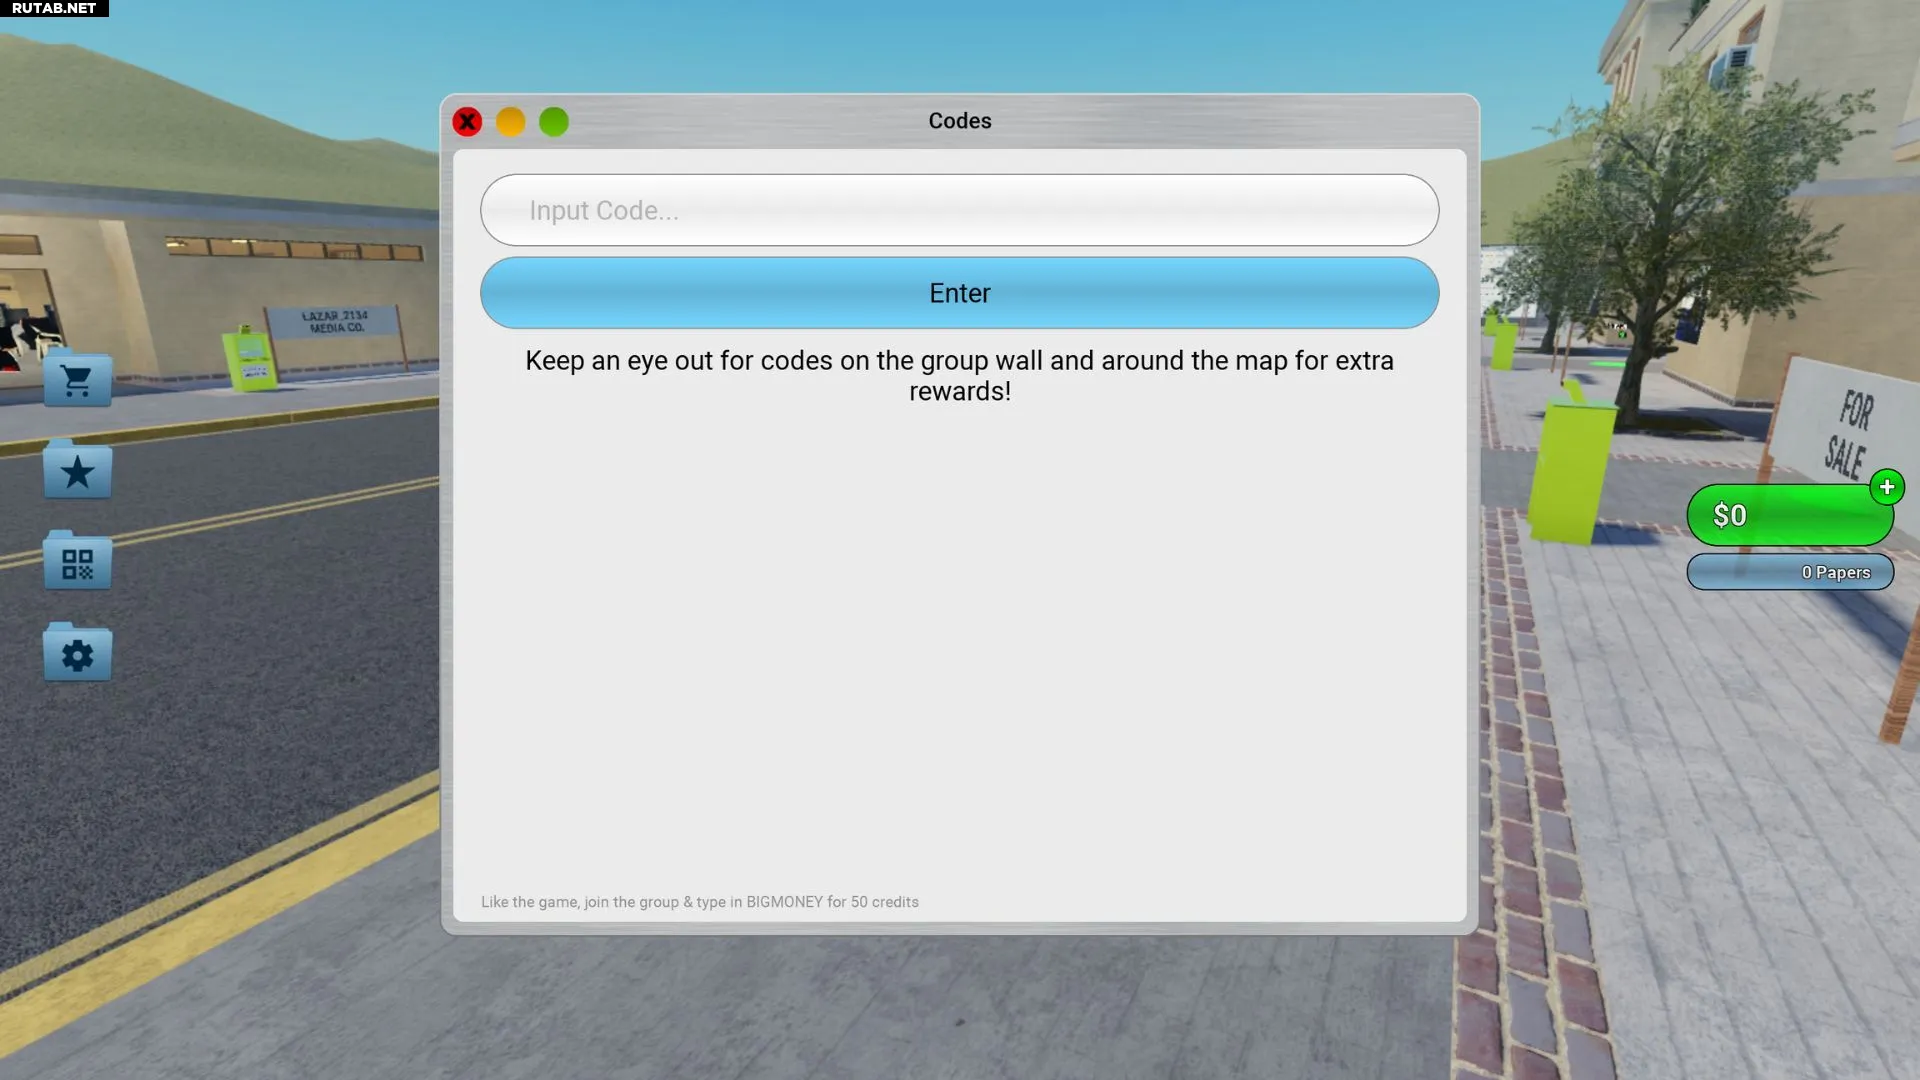Click the Input Code text field
The height and width of the screenshot is (1080, 1920).
[959, 210]
